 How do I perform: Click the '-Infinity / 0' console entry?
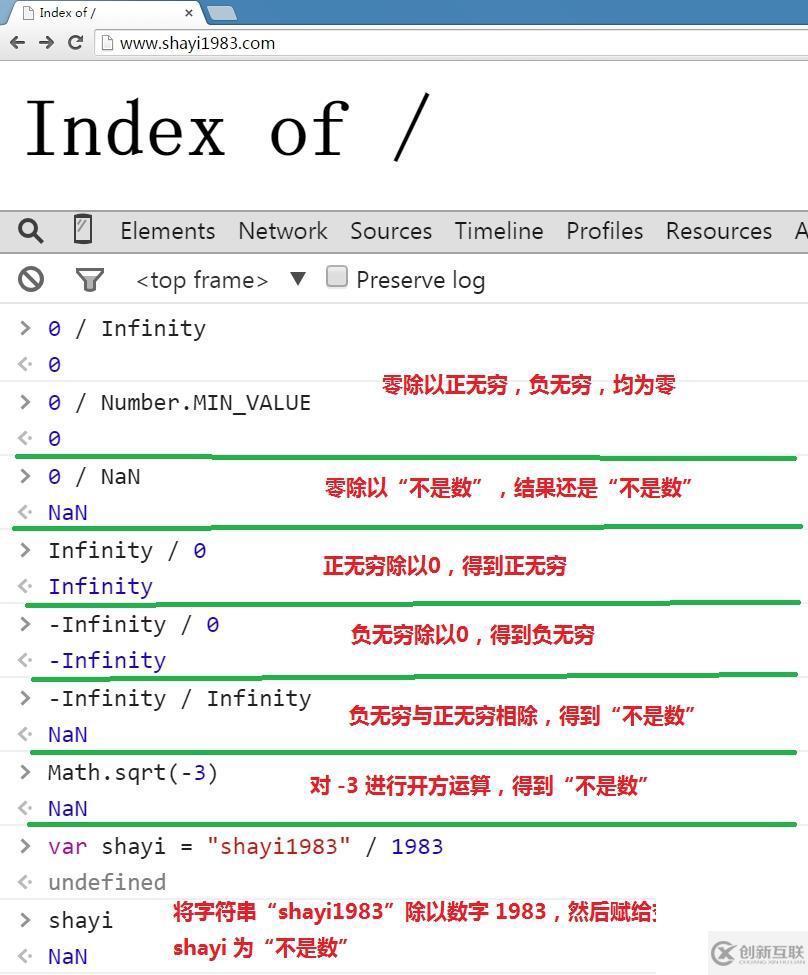(134, 625)
